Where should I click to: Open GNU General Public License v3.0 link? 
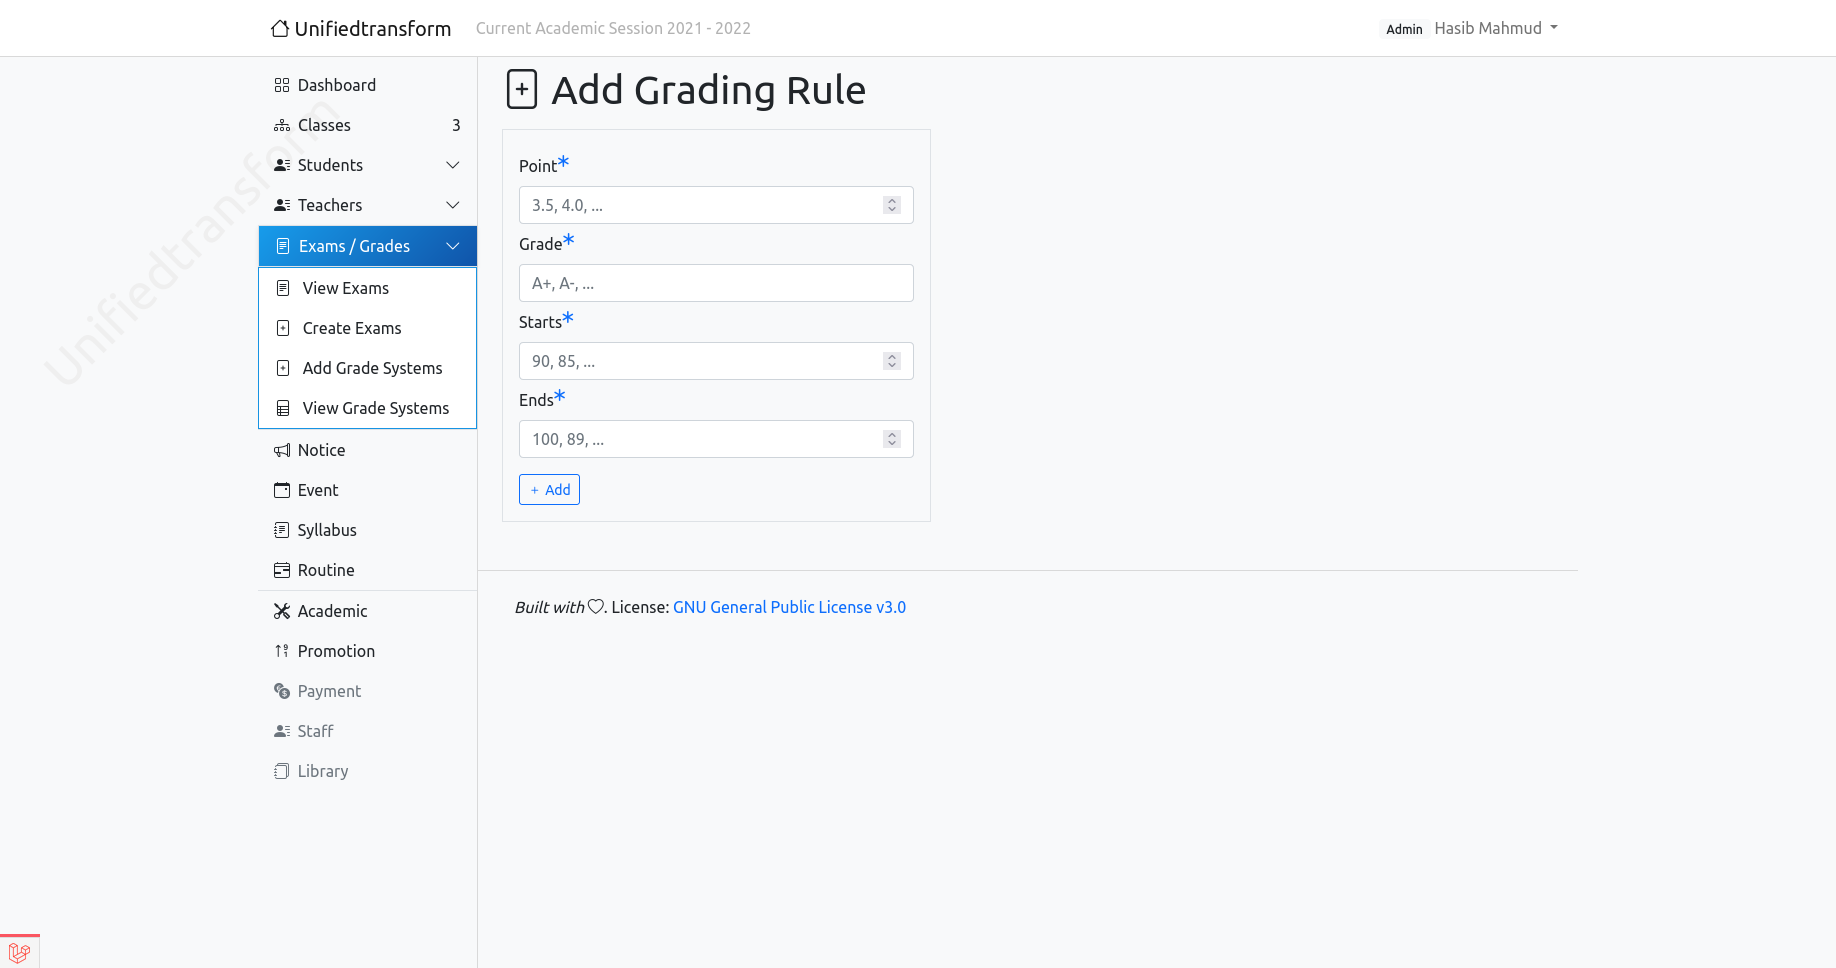789,607
